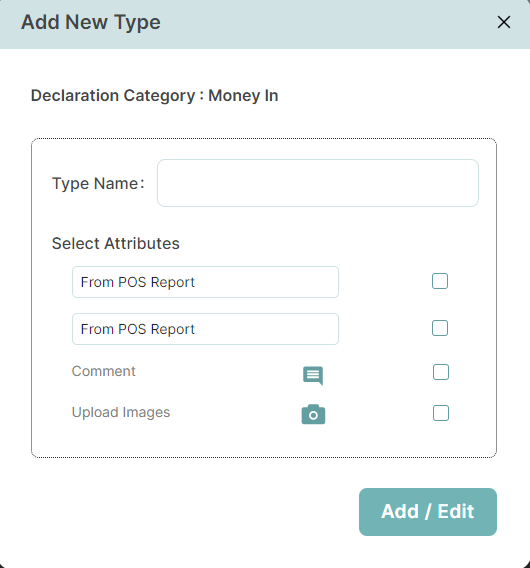Viewport: 530px width, 568px height.
Task: Submit with the Add / Edit button
Action: pyautogui.click(x=428, y=512)
